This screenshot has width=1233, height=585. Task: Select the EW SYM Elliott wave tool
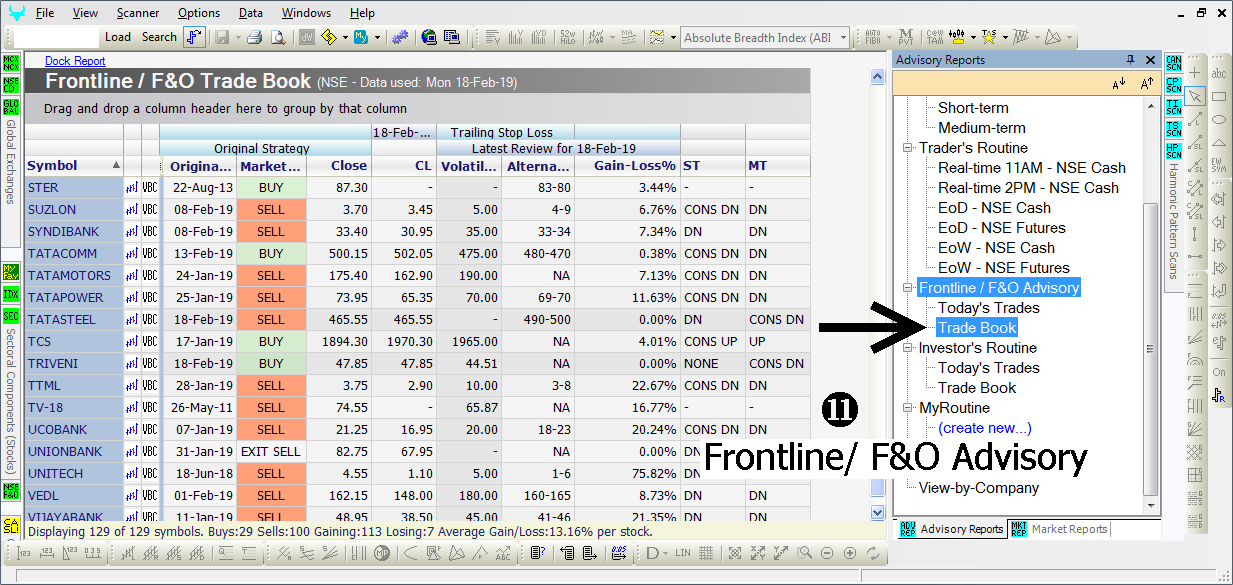tap(1219, 163)
